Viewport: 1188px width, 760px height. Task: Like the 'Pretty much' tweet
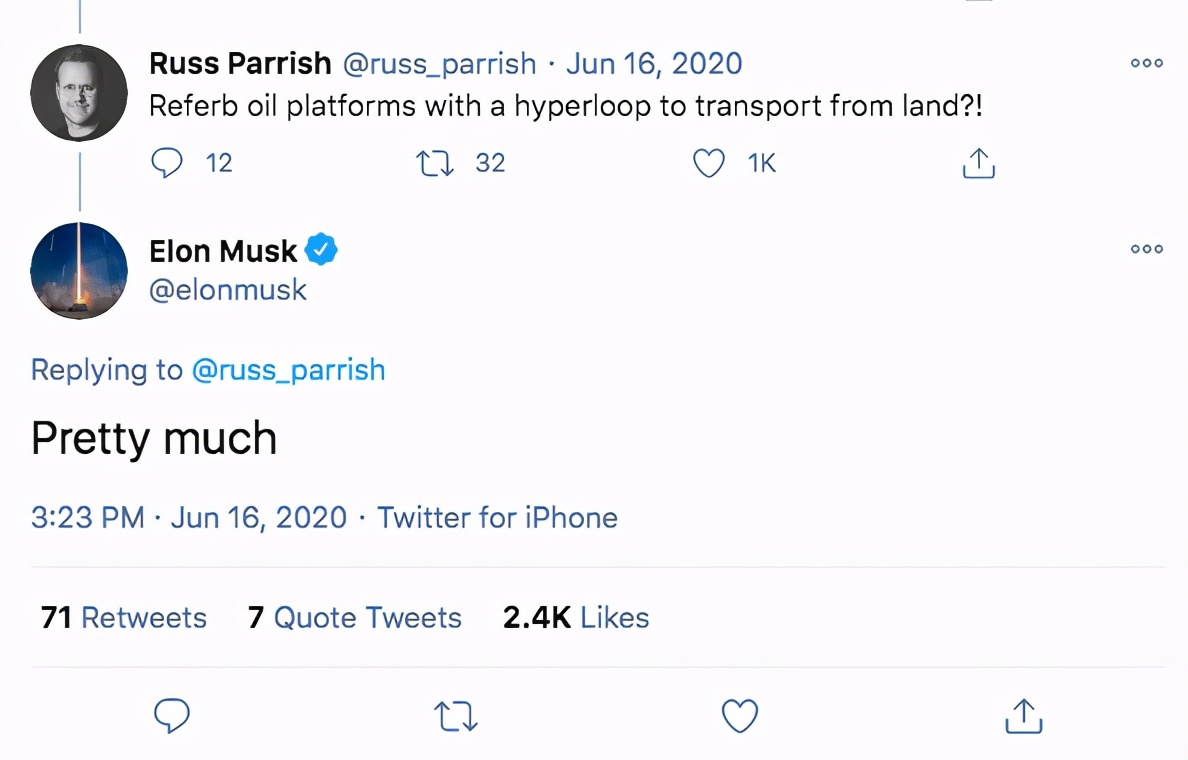click(x=739, y=715)
